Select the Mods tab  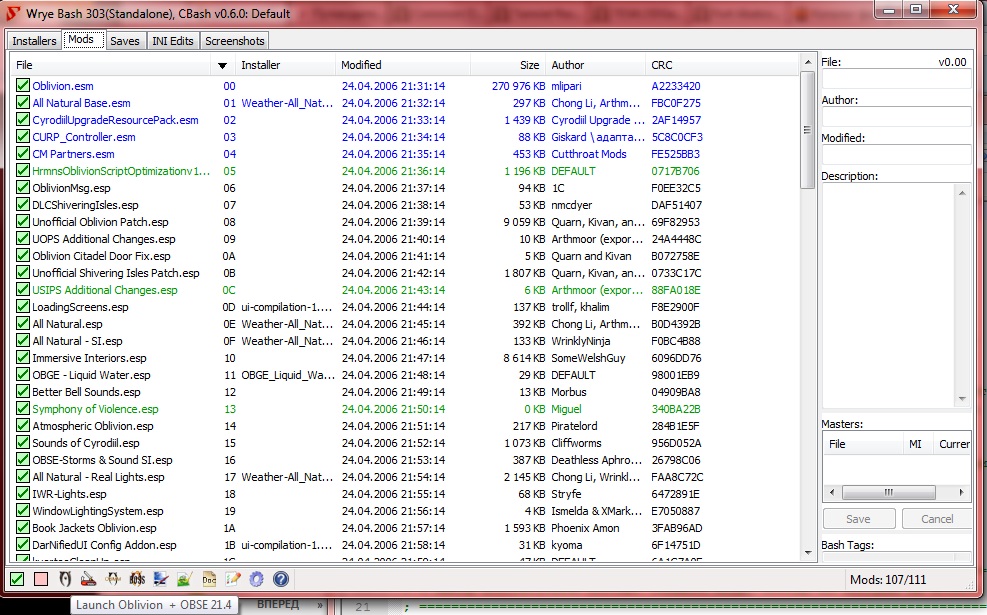[x=81, y=39]
